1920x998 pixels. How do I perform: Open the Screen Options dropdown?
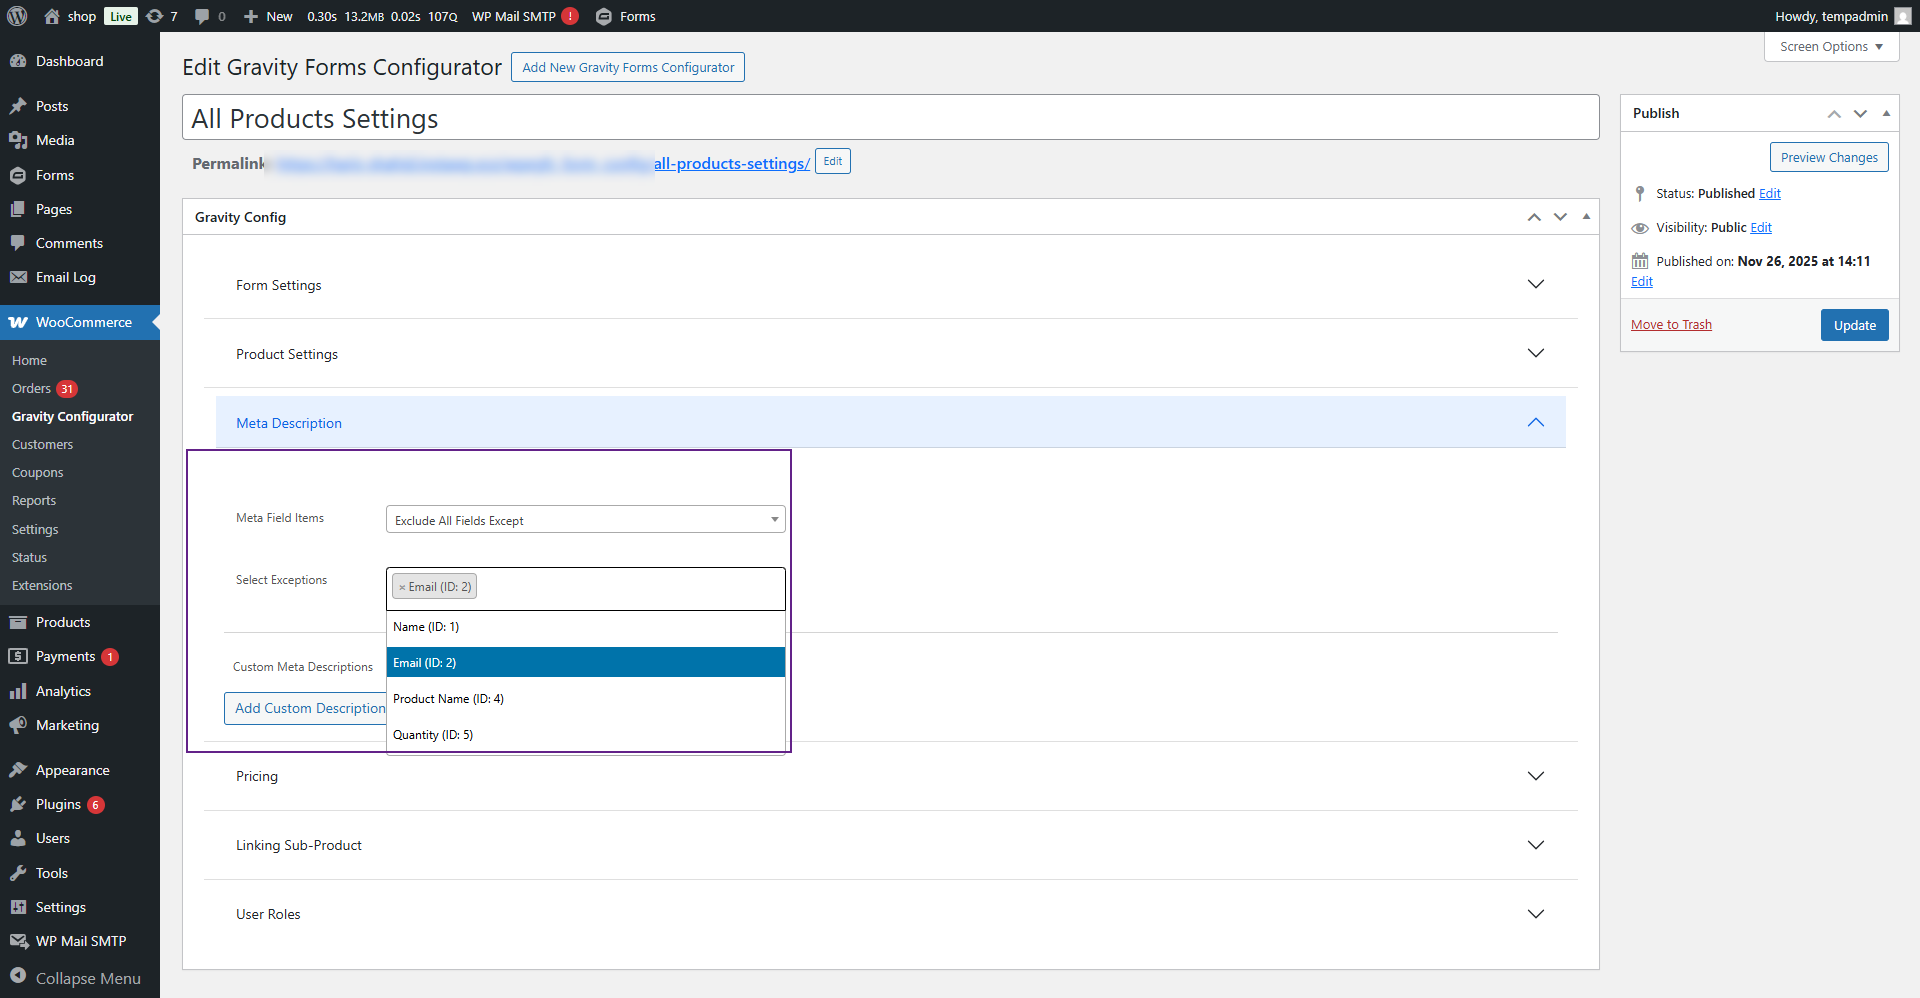(x=1831, y=47)
